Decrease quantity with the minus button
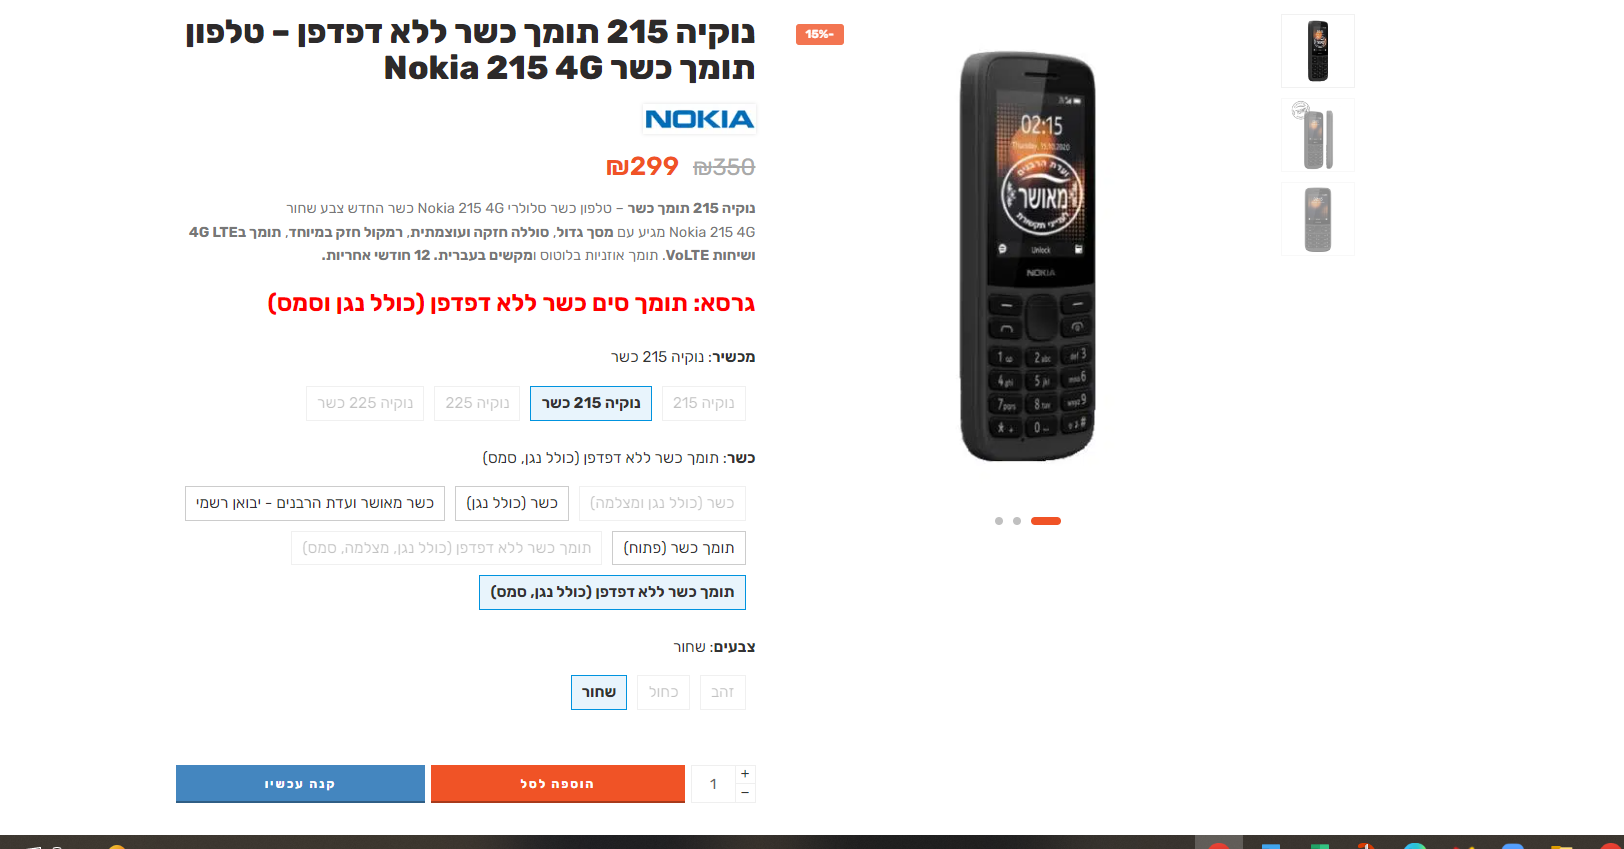The width and height of the screenshot is (1624, 849). point(745,793)
